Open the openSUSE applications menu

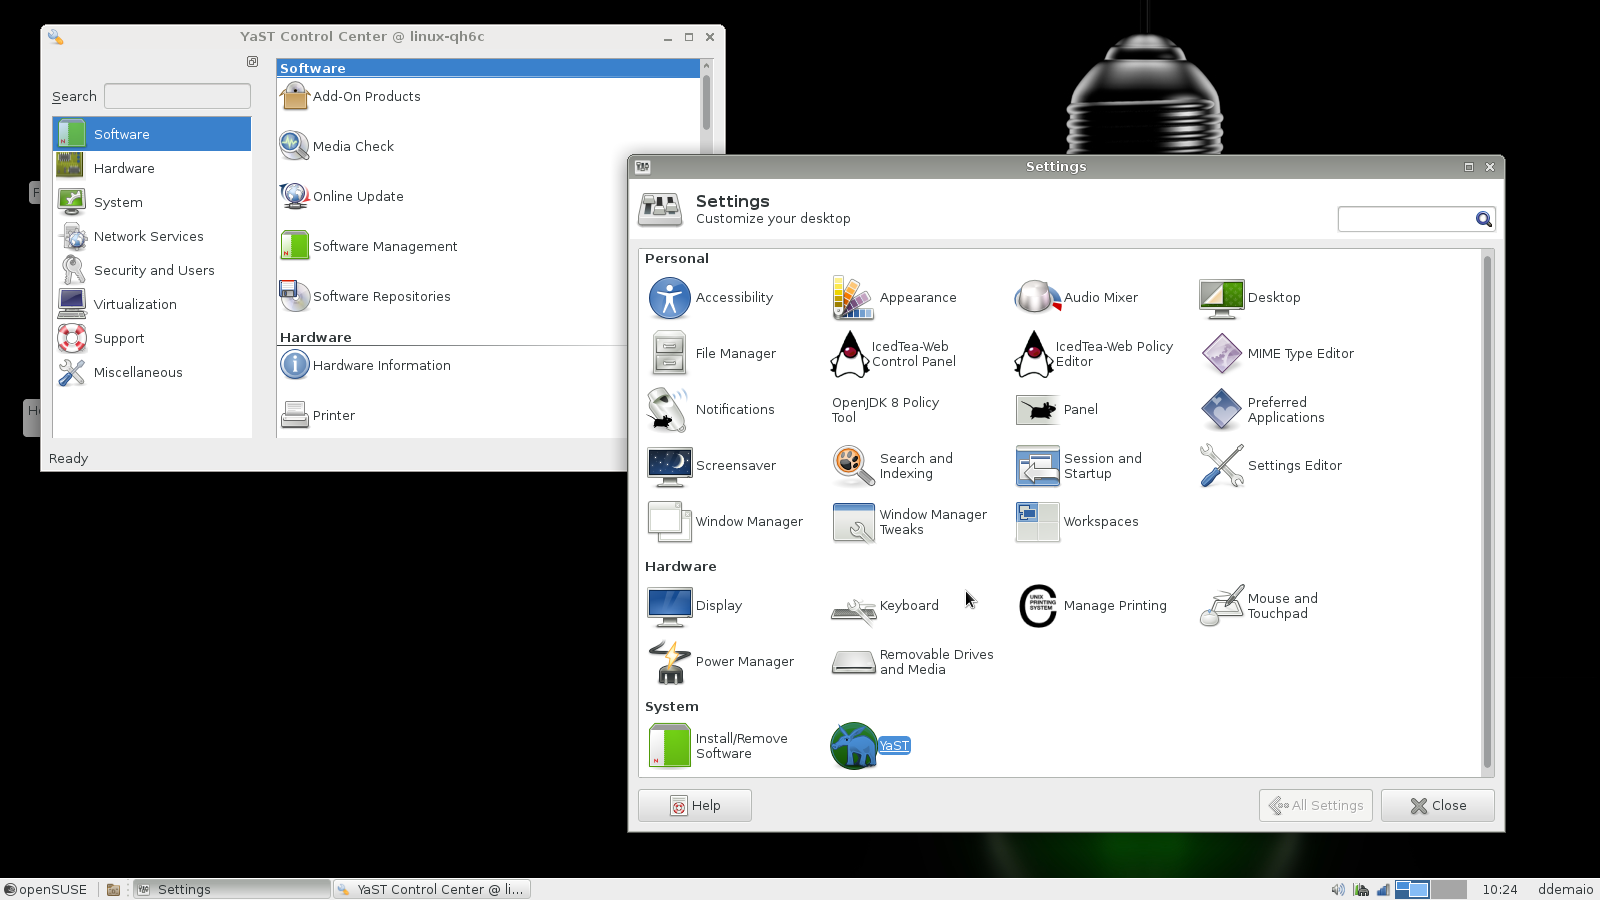point(46,889)
